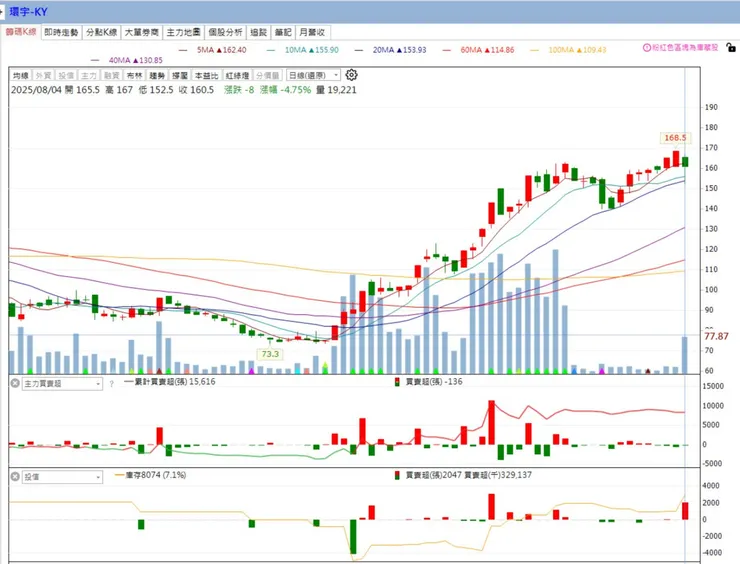Switch to the 主力地圖 tab
This screenshot has width=740, height=564.
[x=183, y=32]
